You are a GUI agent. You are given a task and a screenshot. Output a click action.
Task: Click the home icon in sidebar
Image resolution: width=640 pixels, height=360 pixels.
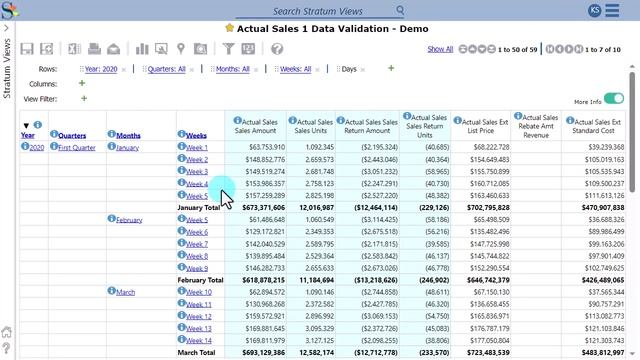tap(7, 332)
